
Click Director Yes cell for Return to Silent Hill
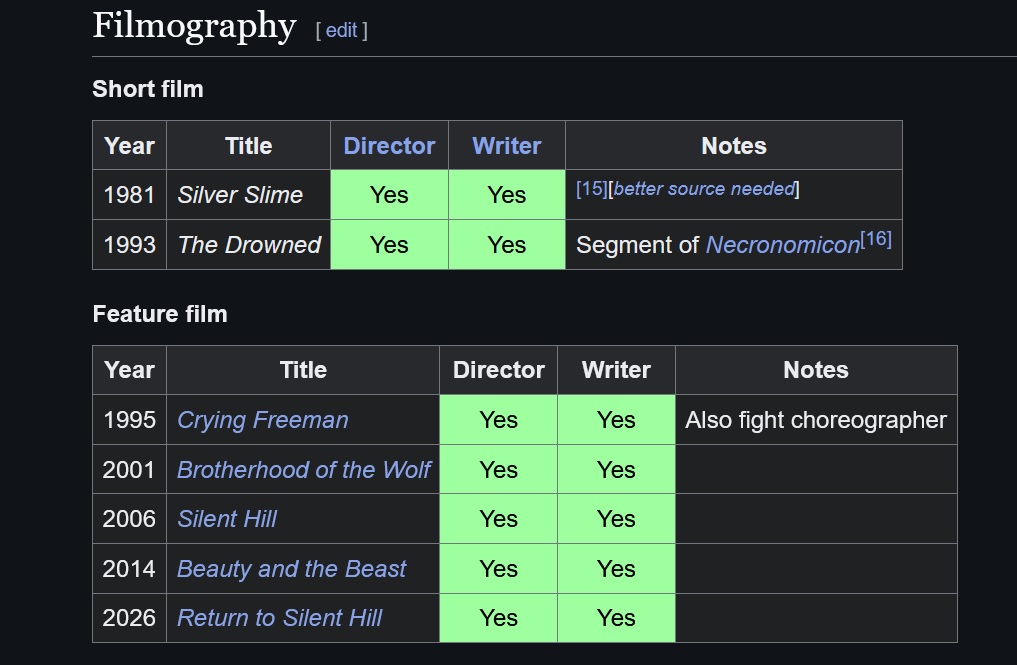[x=498, y=618]
